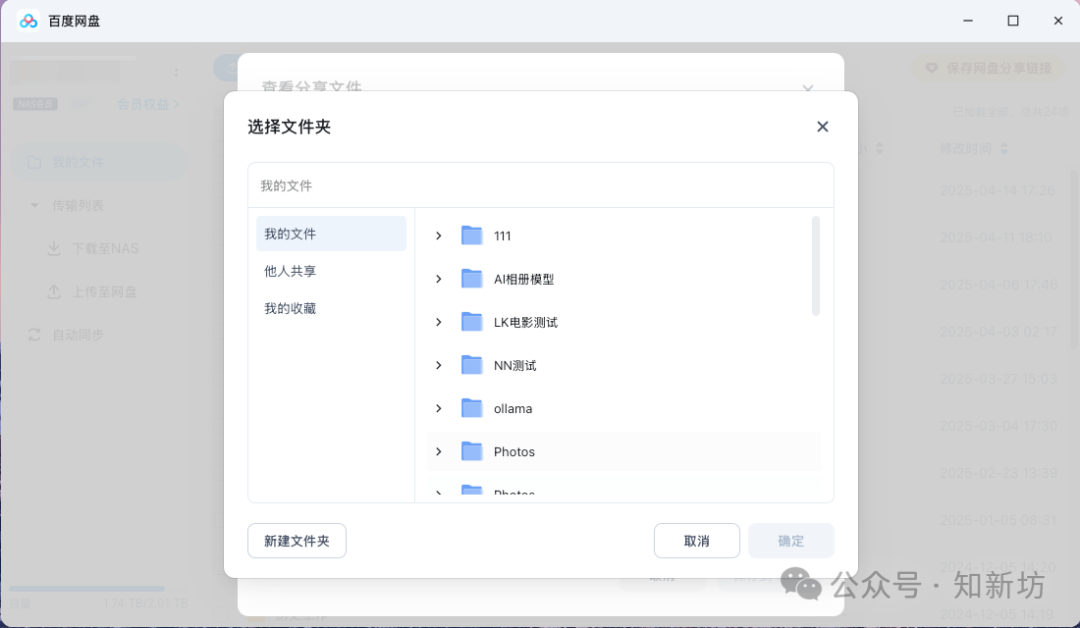The width and height of the screenshot is (1080, 628).
Task: Open 上传至网盘 with its upload icon
Action: tap(53, 291)
